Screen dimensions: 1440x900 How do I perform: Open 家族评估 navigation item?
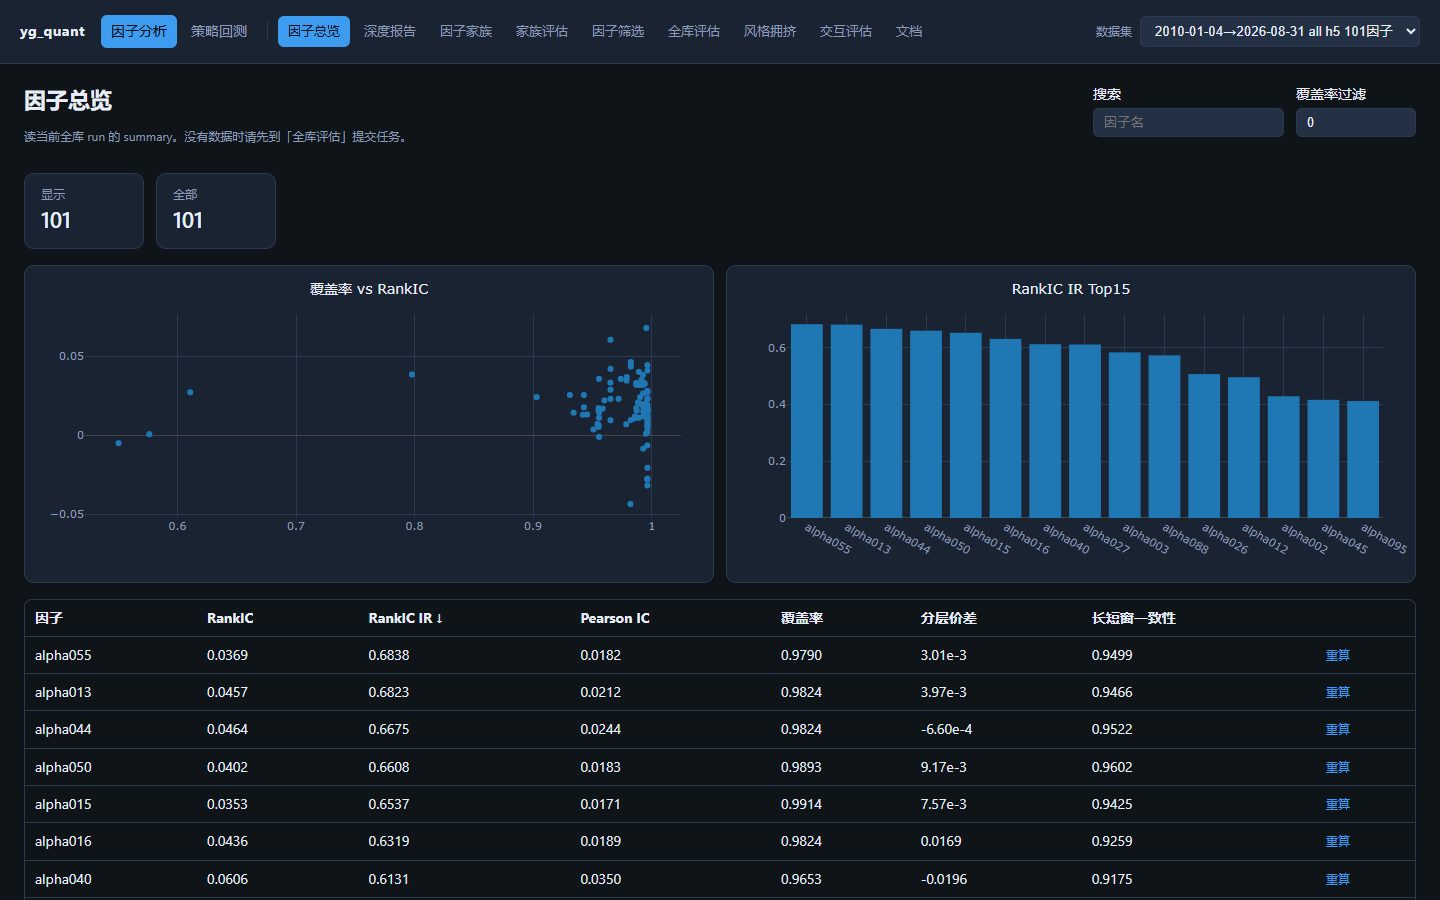pyautogui.click(x=542, y=31)
